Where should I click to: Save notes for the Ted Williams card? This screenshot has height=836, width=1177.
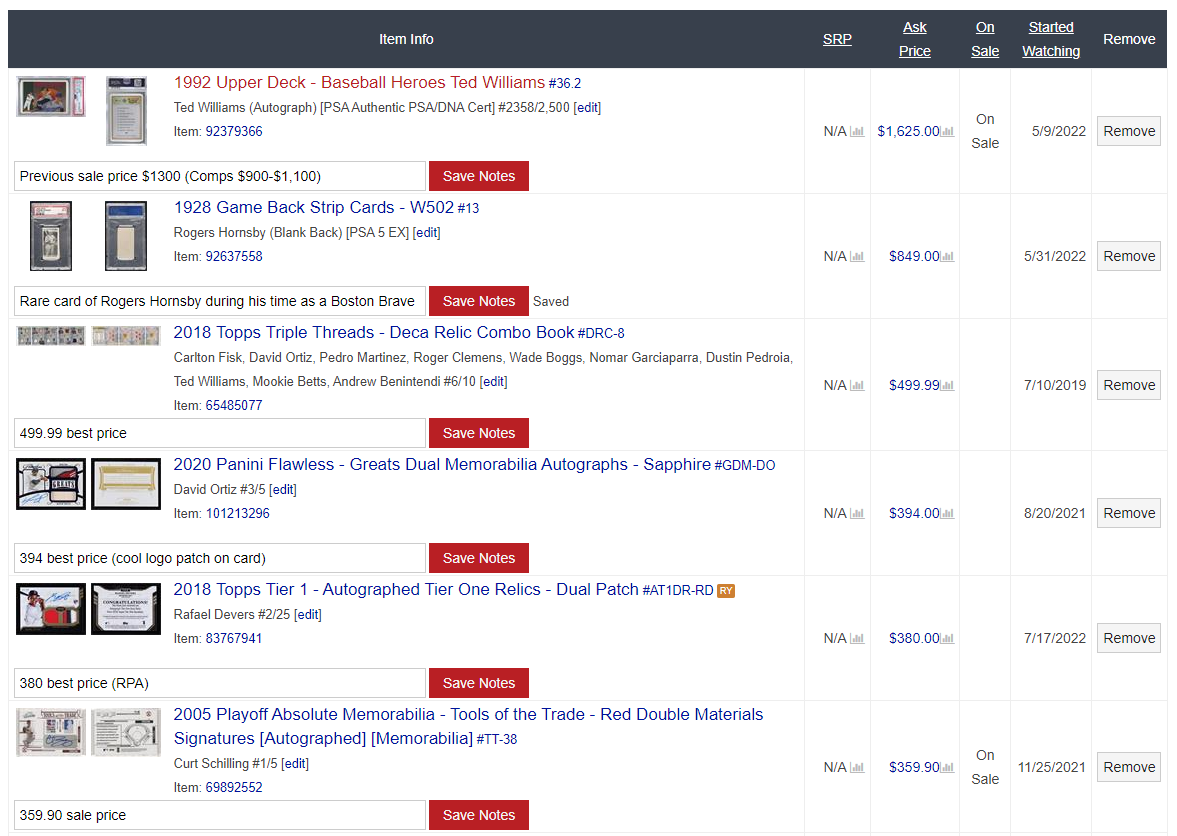pos(479,176)
